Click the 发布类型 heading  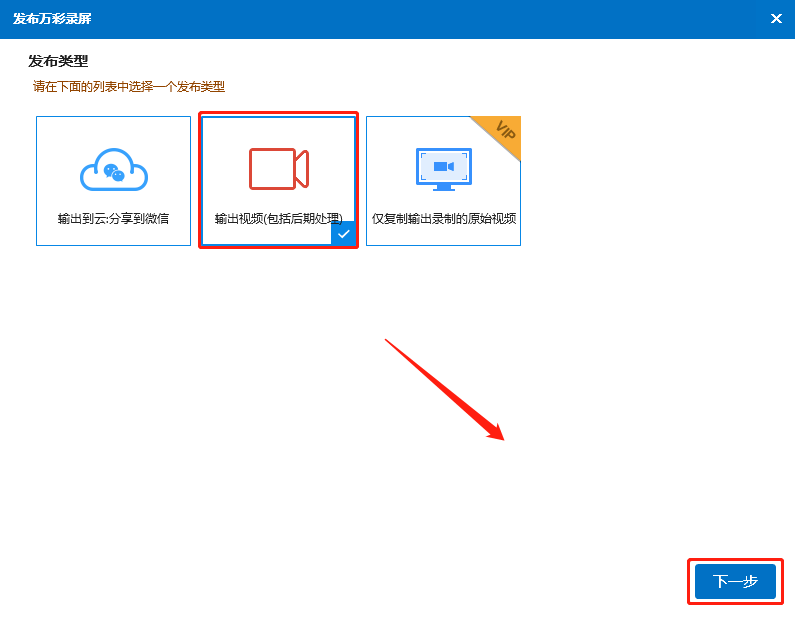[58, 61]
